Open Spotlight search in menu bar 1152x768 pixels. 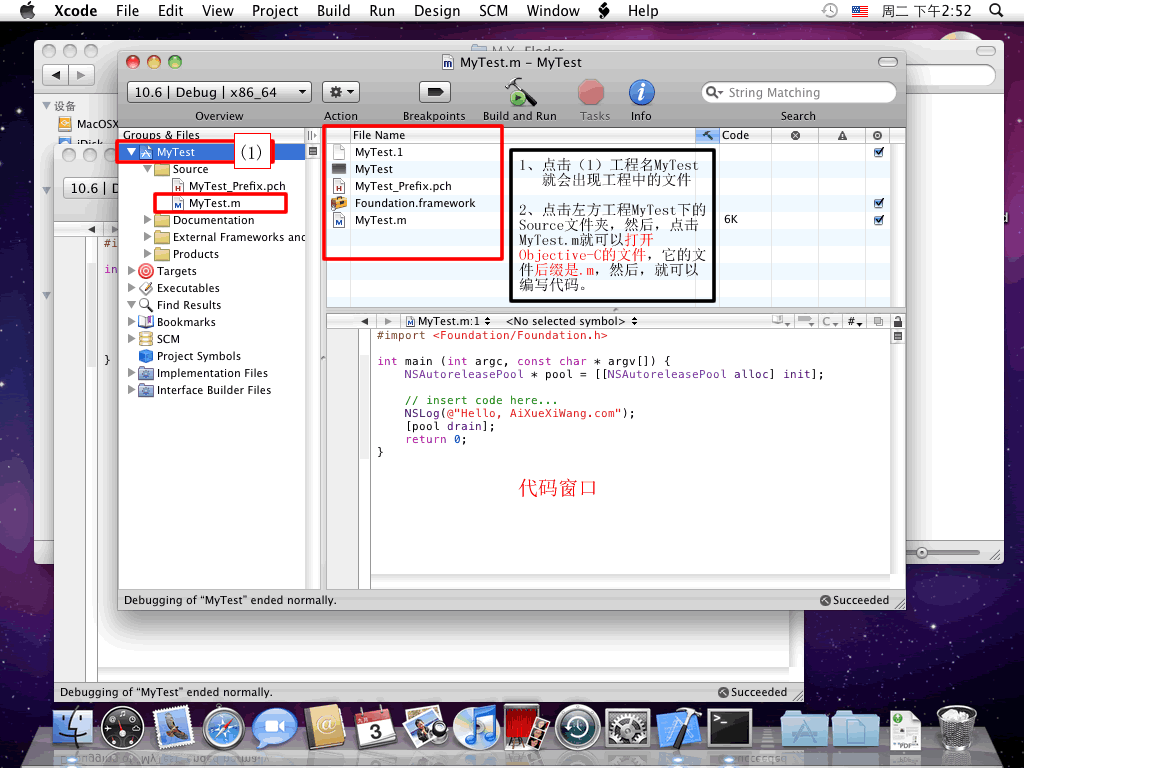pyautogui.click(x=996, y=10)
